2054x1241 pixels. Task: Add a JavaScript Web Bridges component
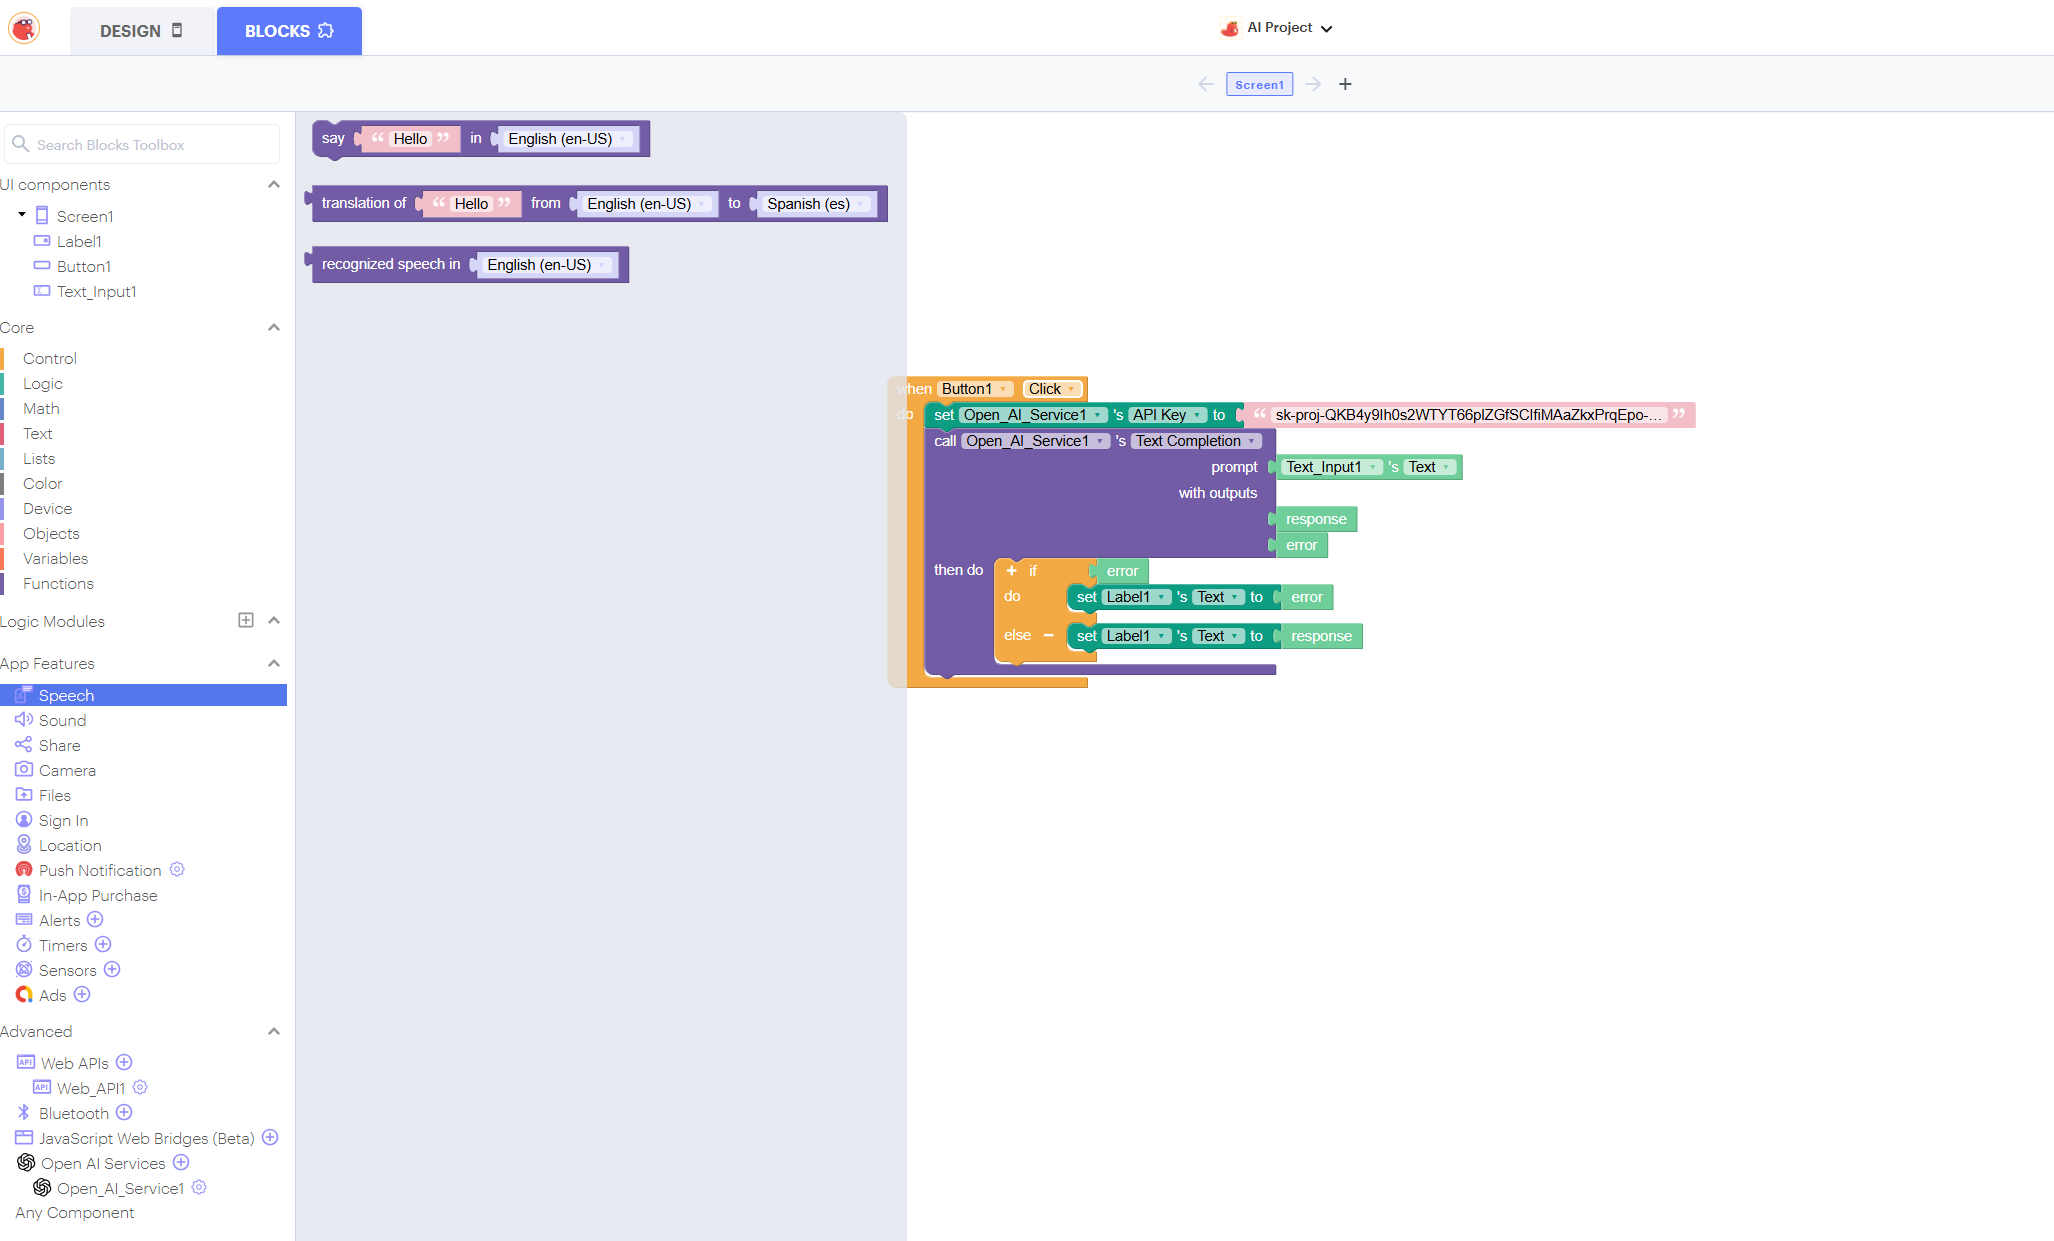[270, 1137]
